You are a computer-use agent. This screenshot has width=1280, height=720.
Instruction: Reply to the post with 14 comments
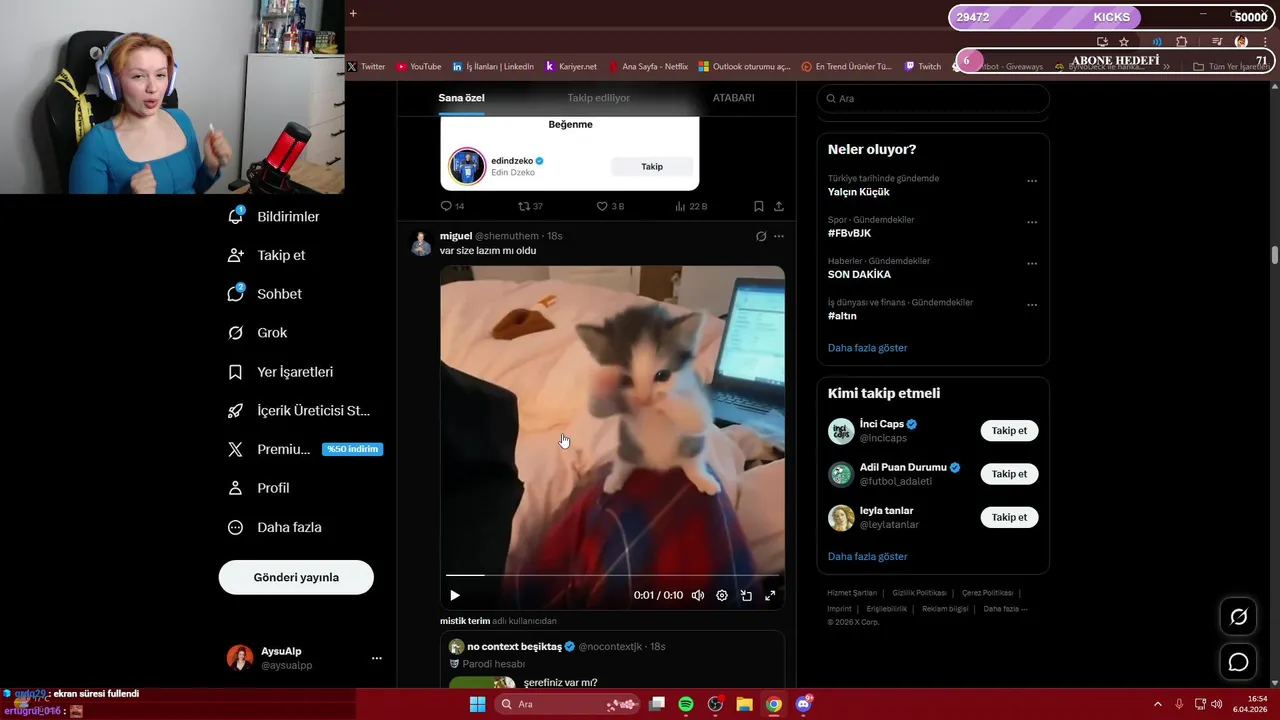pos(452,206)
